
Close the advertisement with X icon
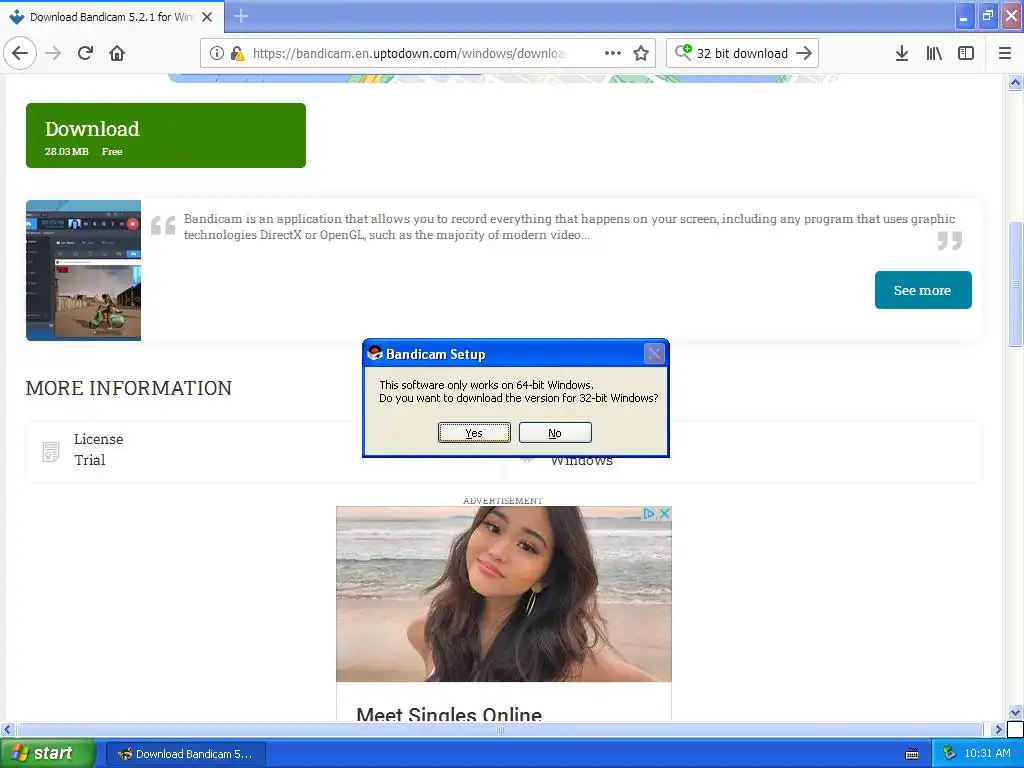pos(664,514)
